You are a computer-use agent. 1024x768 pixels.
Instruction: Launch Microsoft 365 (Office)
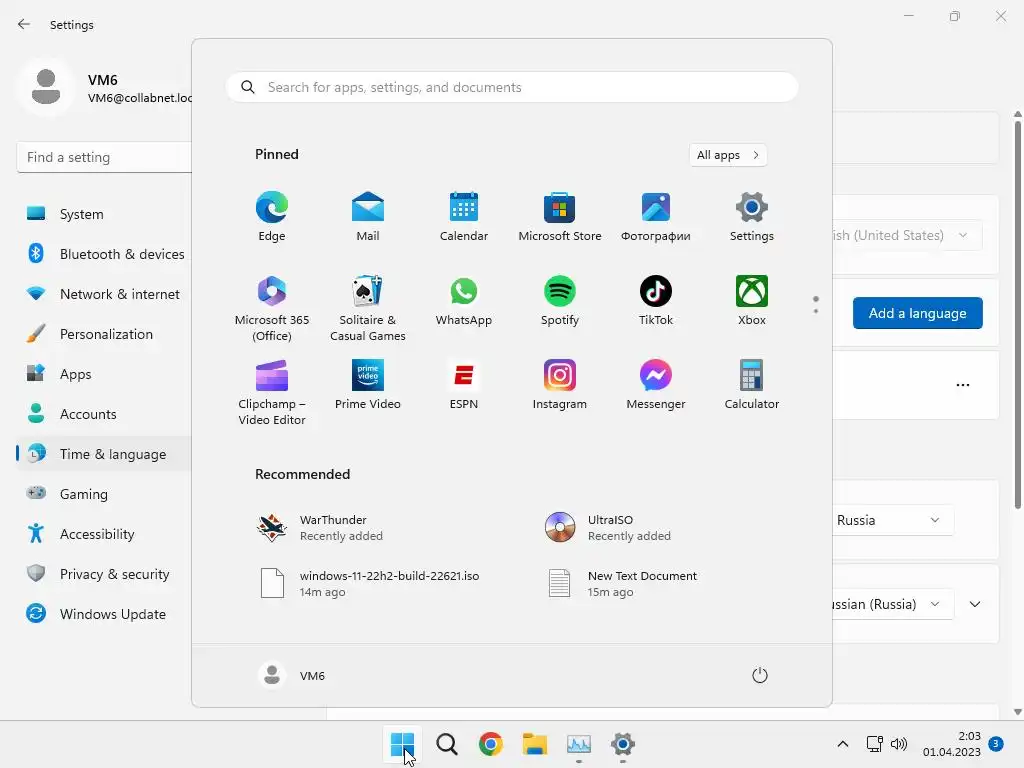(x=272, y=308)
